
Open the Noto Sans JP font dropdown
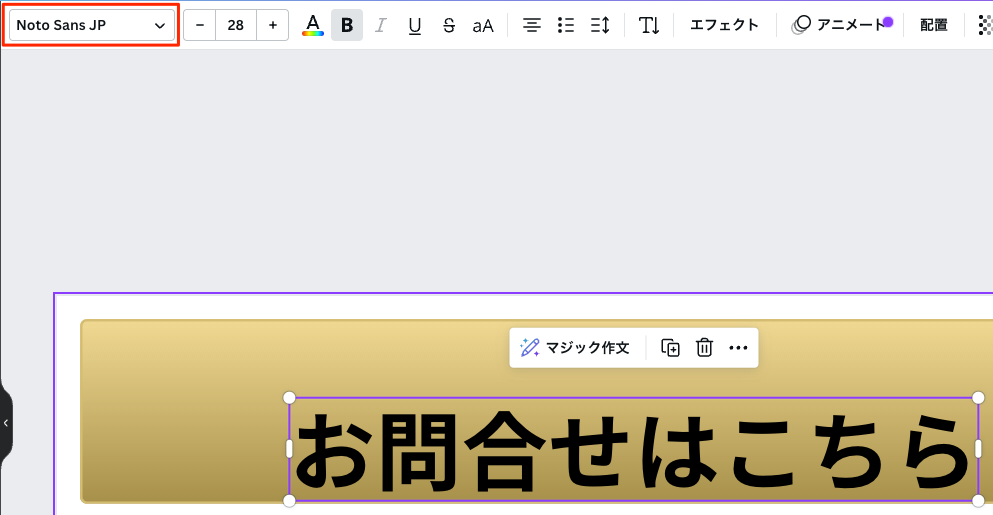tap(92, 25)
